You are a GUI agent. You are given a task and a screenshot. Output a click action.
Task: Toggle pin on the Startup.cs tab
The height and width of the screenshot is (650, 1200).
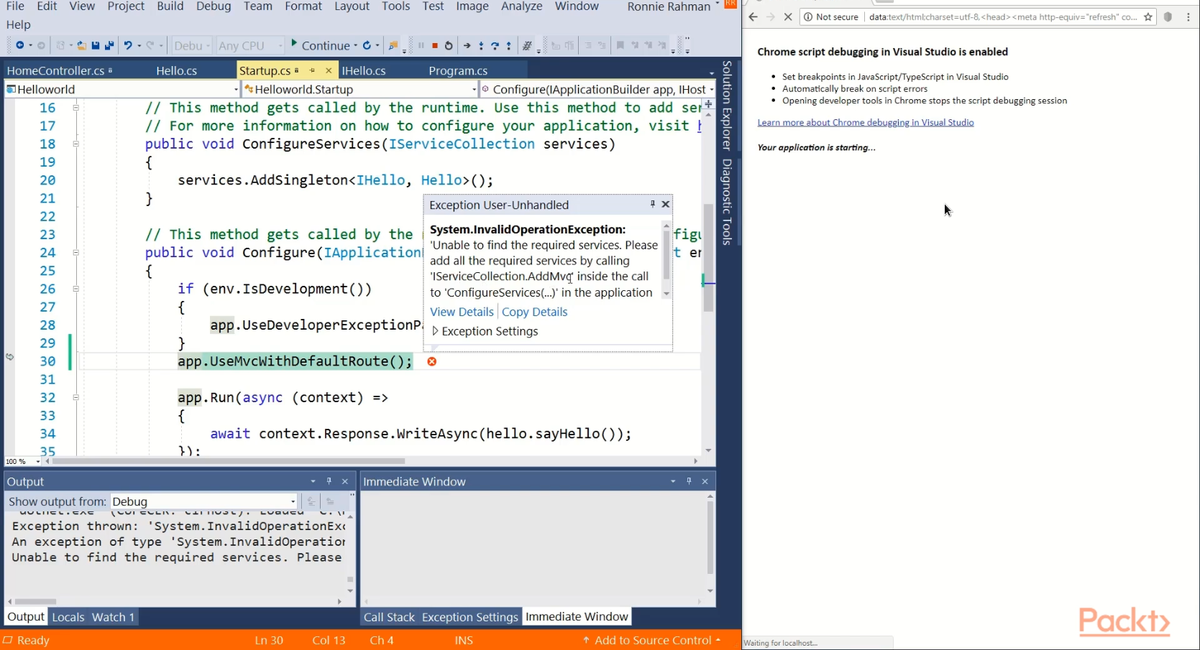[x=313, y=71]
